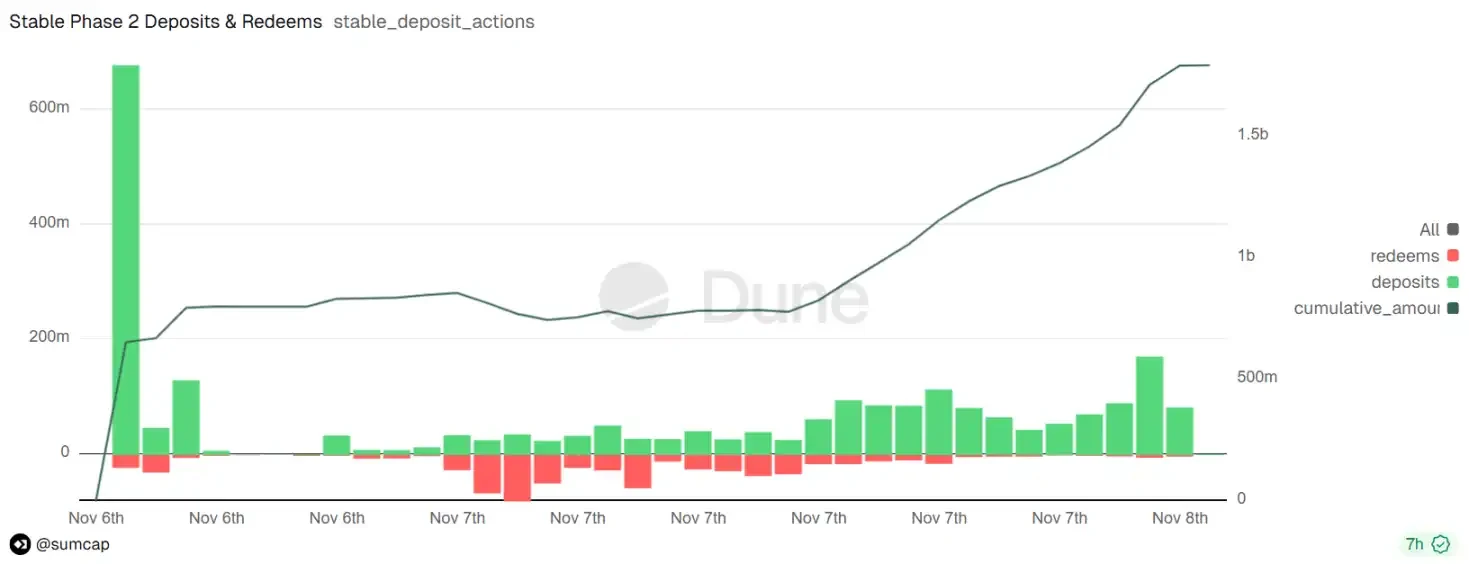Open the chart title Stable Phase 2 Deposits & Redeems
Screen dimensions: 1469x564
pyautogui.click(x=165, y=21)
